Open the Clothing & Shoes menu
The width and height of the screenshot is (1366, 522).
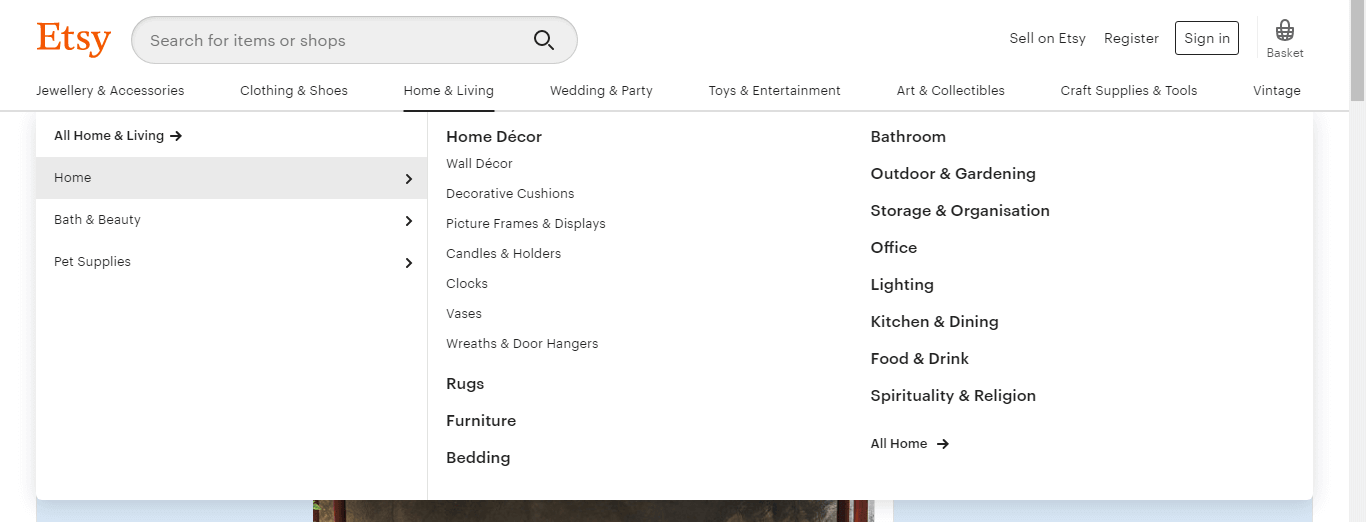coord(294,90)
